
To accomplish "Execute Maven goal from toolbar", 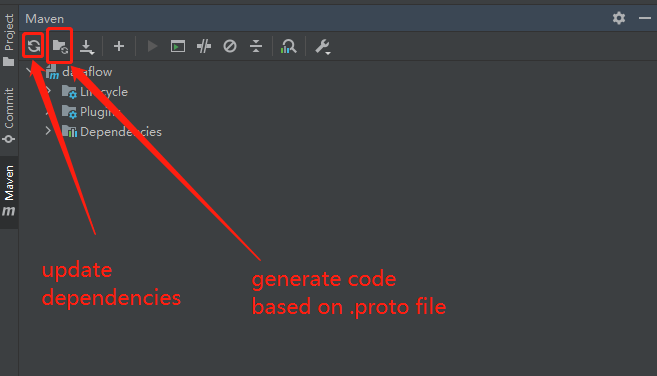I will 178,46.
